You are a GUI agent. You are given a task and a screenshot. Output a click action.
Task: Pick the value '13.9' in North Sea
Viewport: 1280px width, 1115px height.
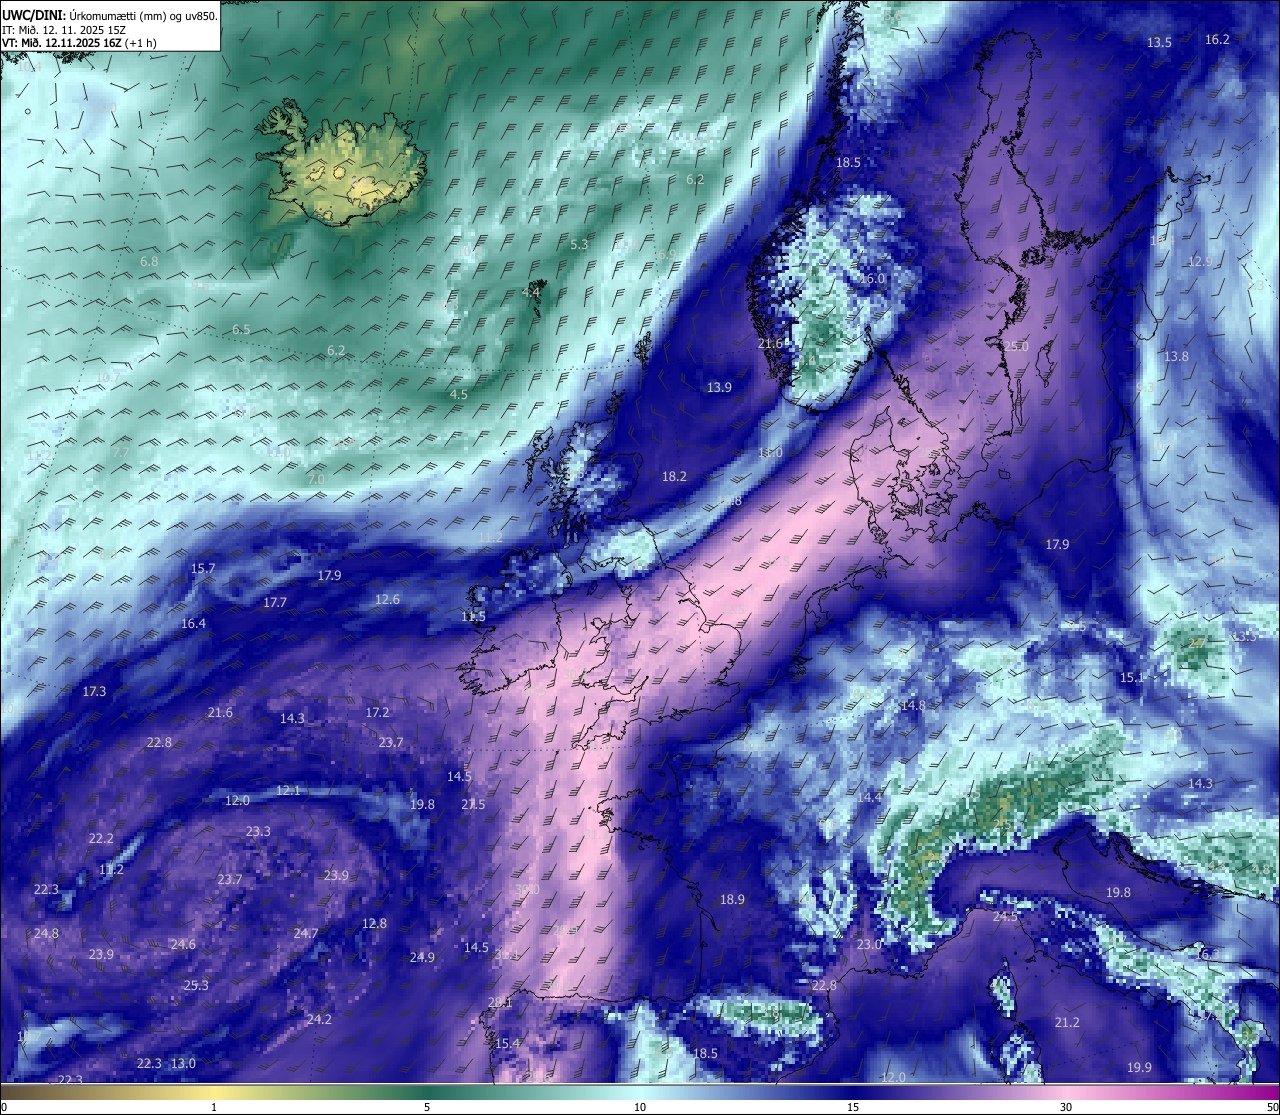click(x=719, y=388)
